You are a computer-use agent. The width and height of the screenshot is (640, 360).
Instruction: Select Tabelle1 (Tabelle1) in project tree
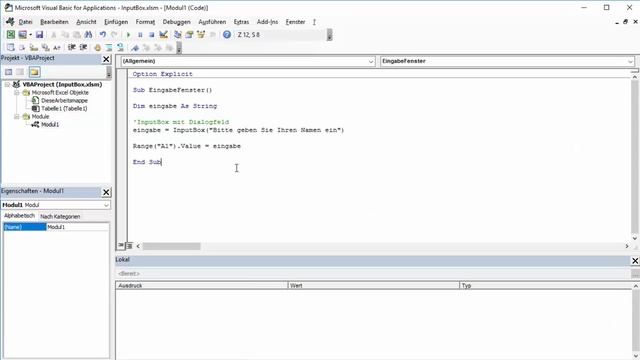64,109
